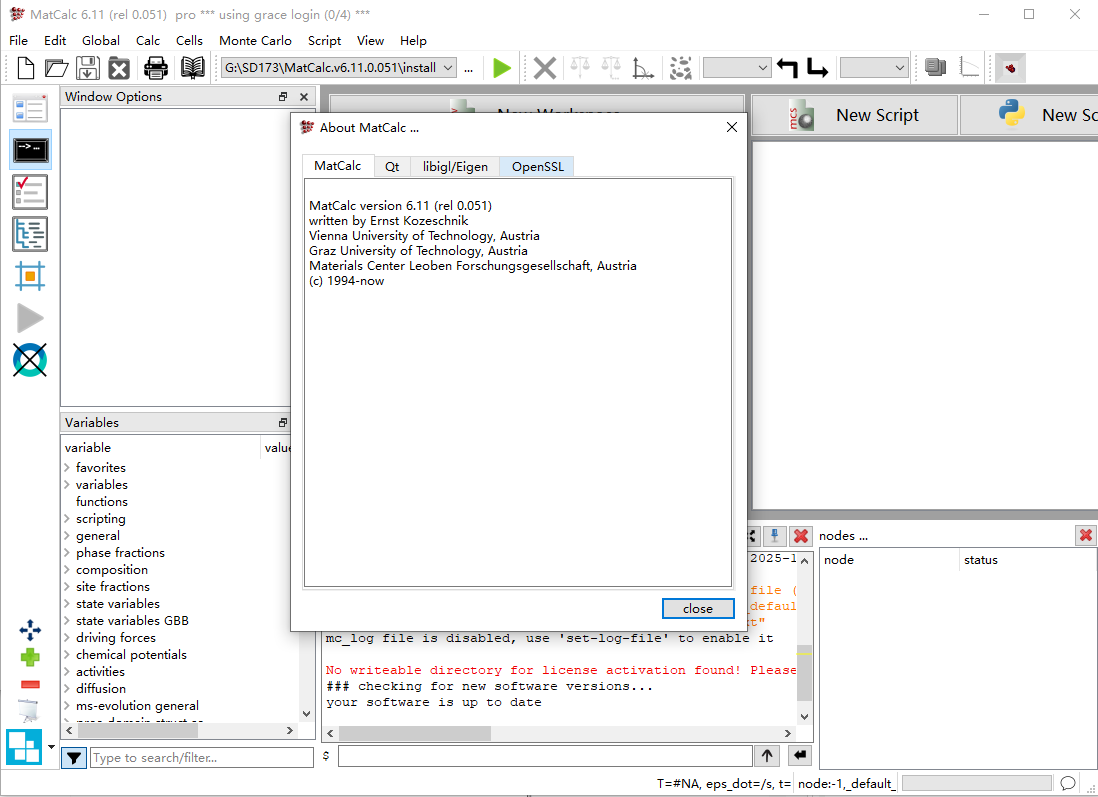
Task: Click the left-turn black arrow icon
Action: click(x=788, y=68)
